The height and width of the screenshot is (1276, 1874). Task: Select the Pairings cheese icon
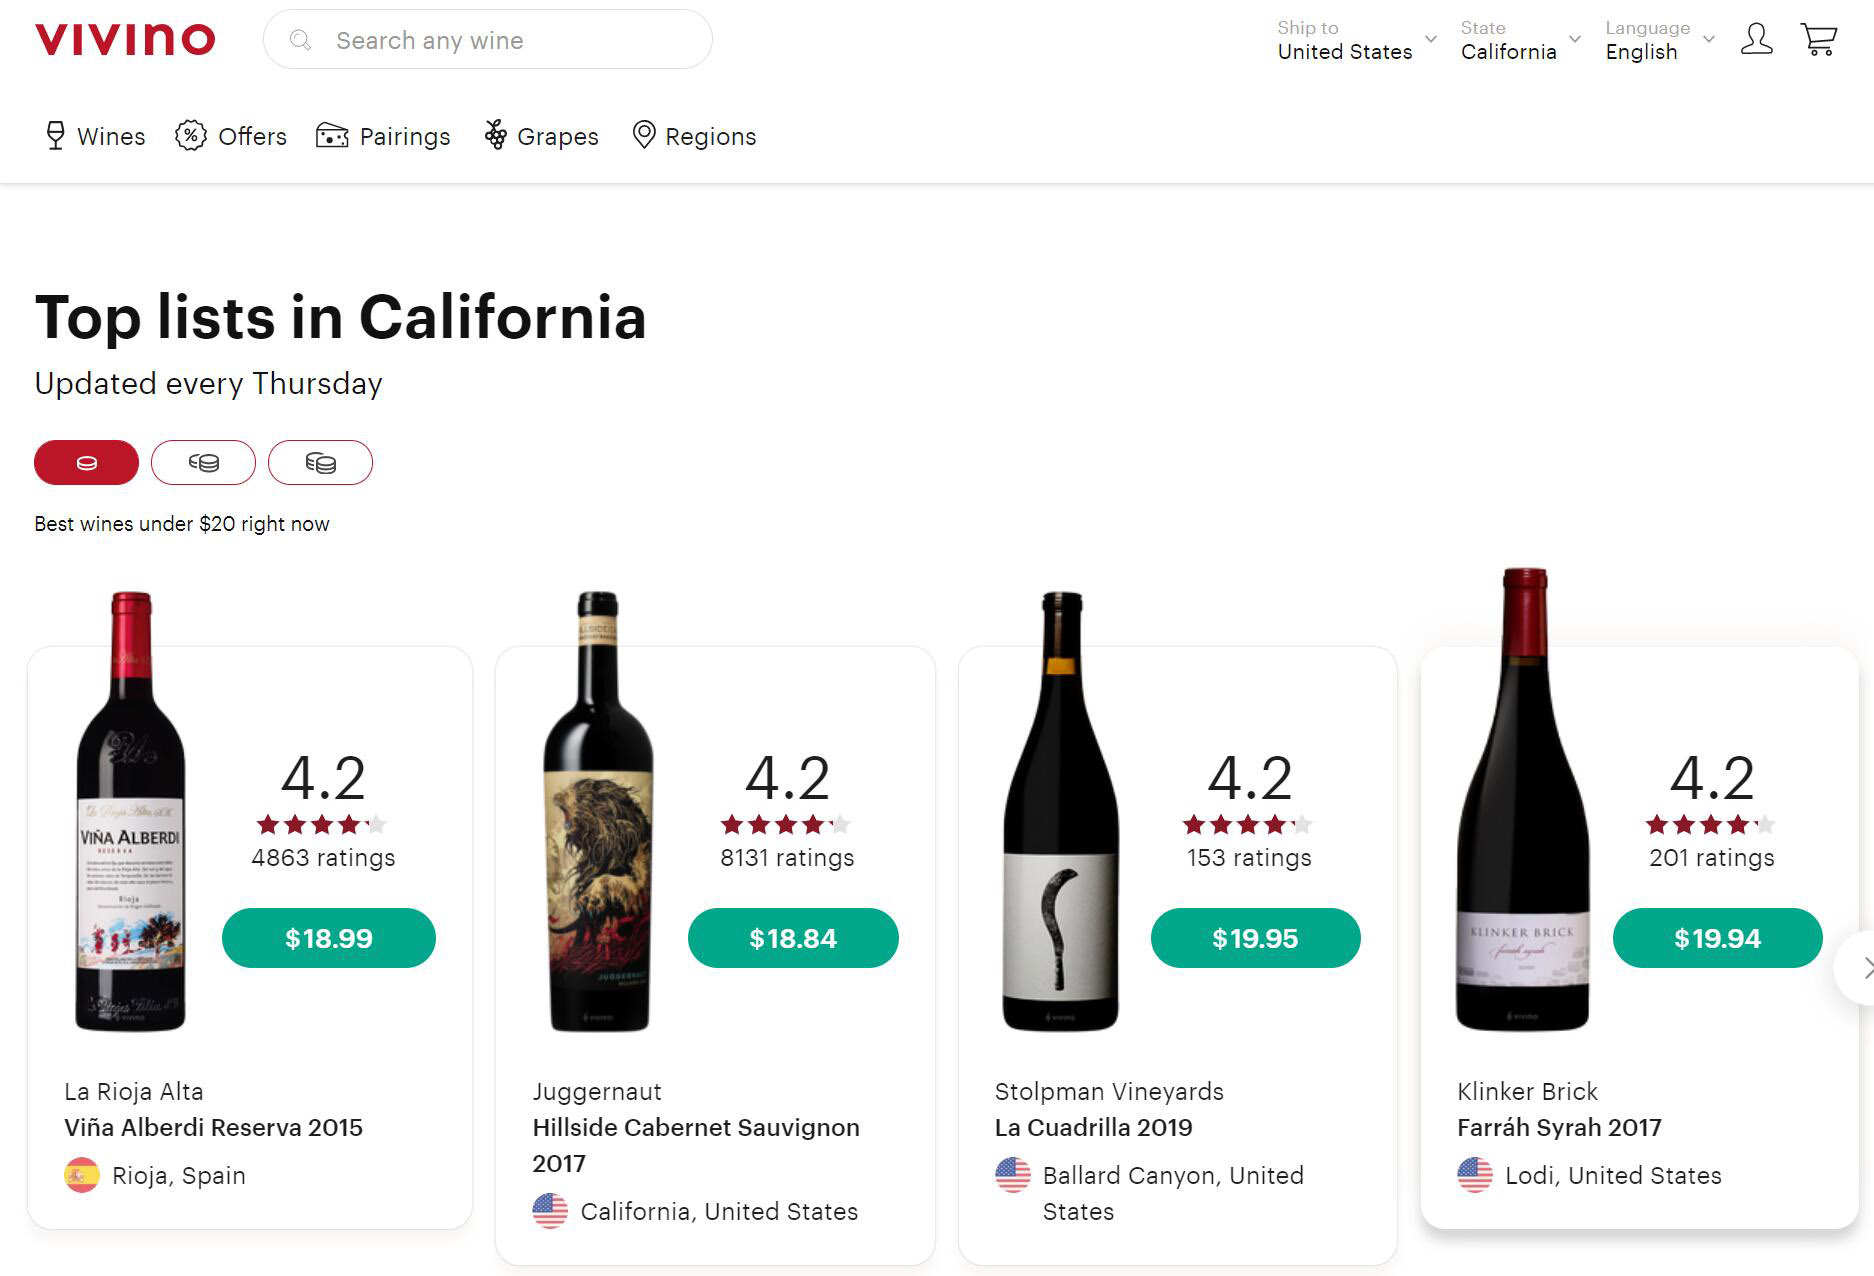(332, 135)
